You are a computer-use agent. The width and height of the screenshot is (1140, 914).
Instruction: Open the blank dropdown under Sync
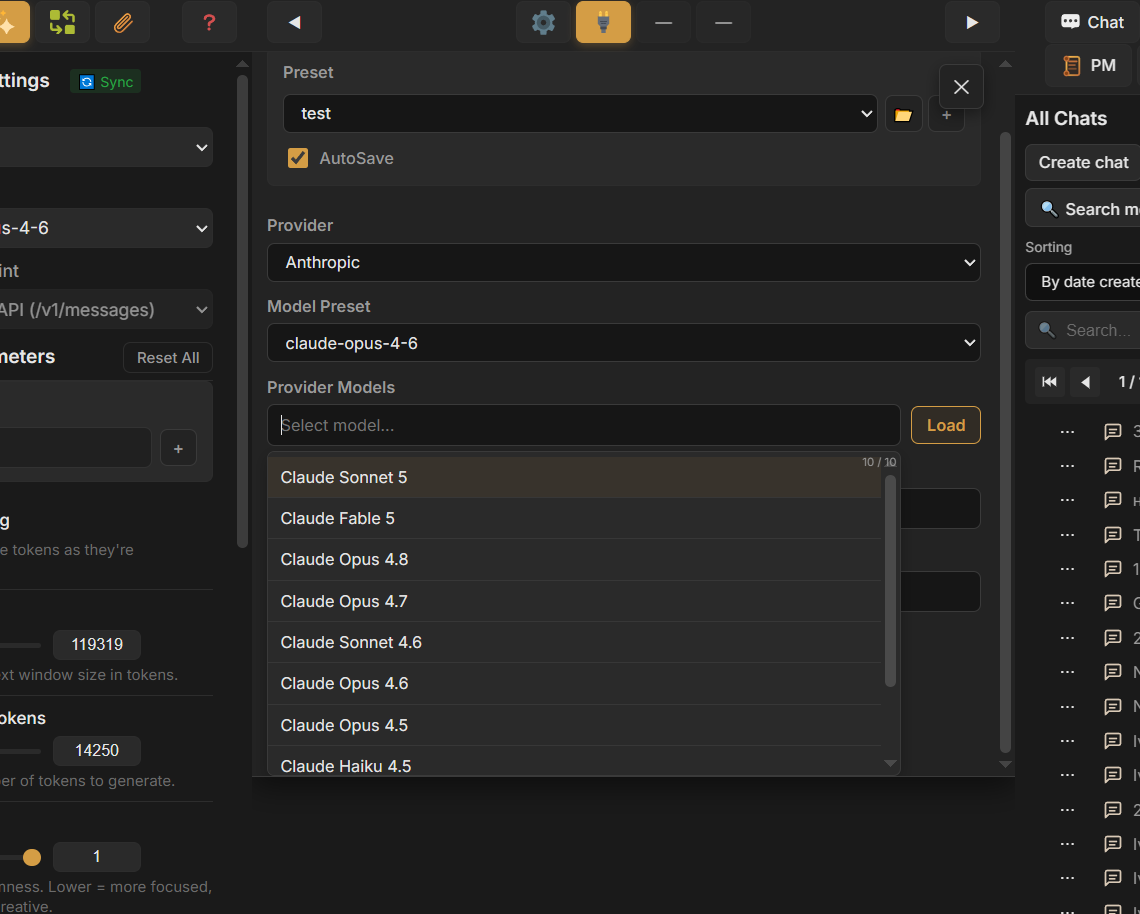104,148
